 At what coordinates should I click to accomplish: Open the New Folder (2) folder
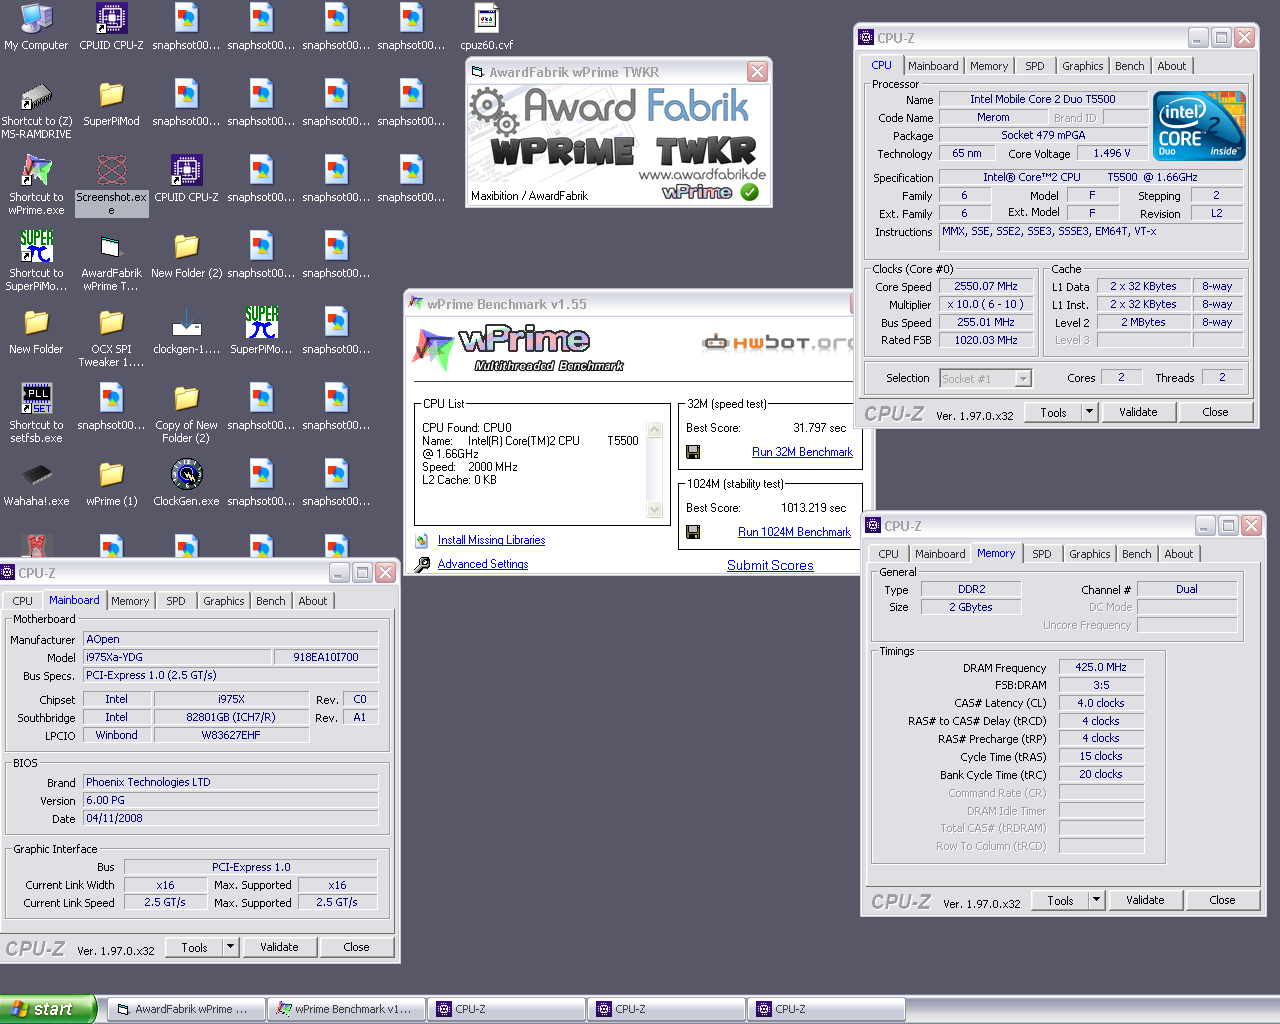186,256
